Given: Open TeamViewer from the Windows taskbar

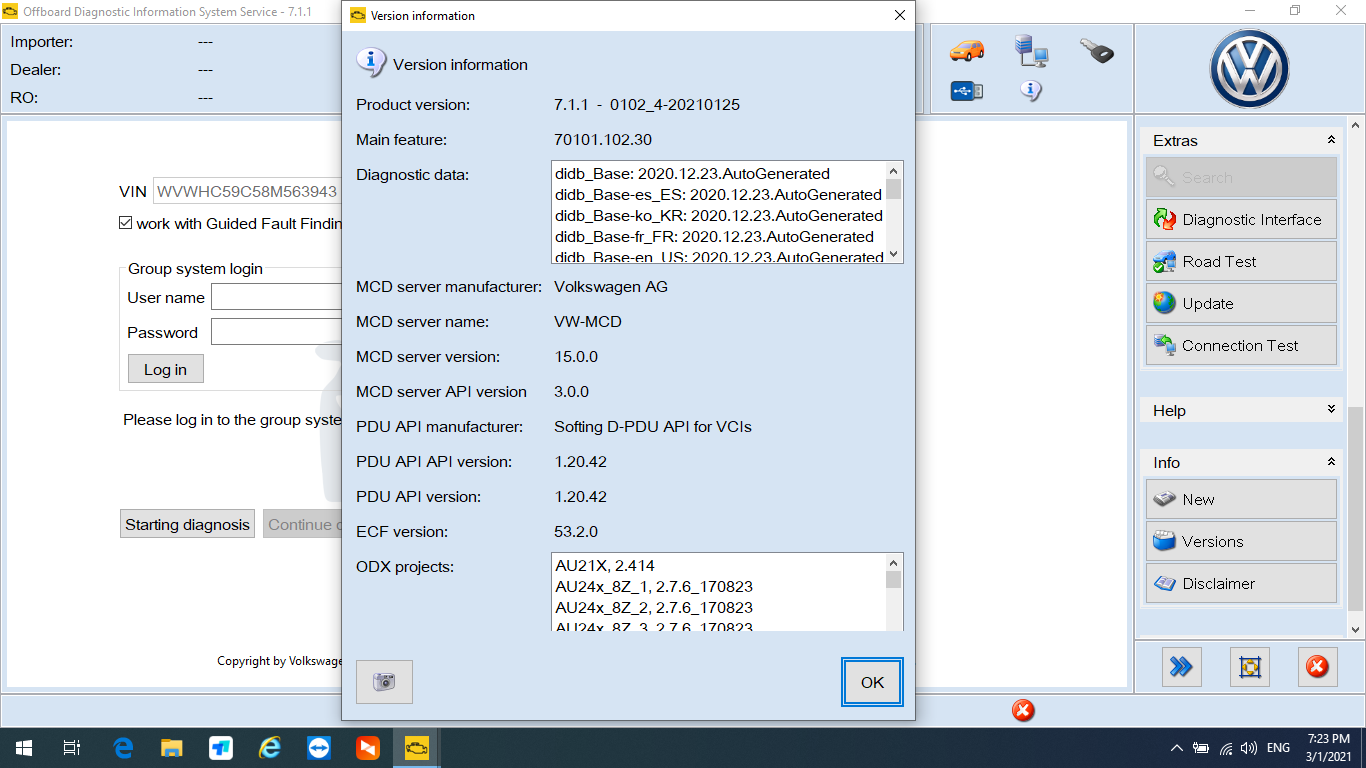Looking at the screenshot, I should [319, 748].
